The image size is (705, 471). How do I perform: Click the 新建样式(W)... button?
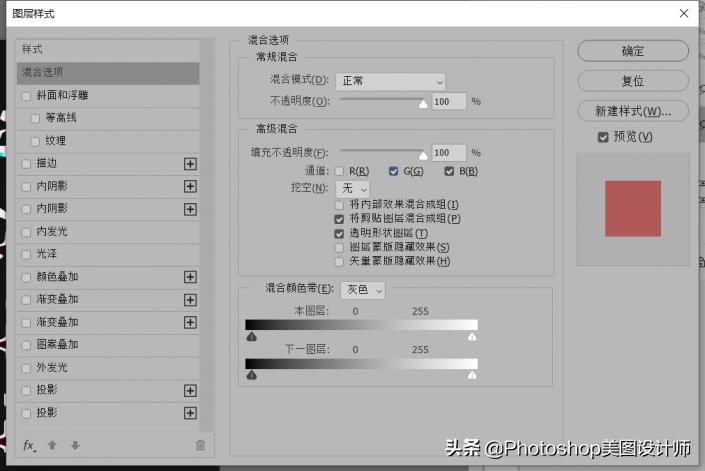tap(633, 111)
